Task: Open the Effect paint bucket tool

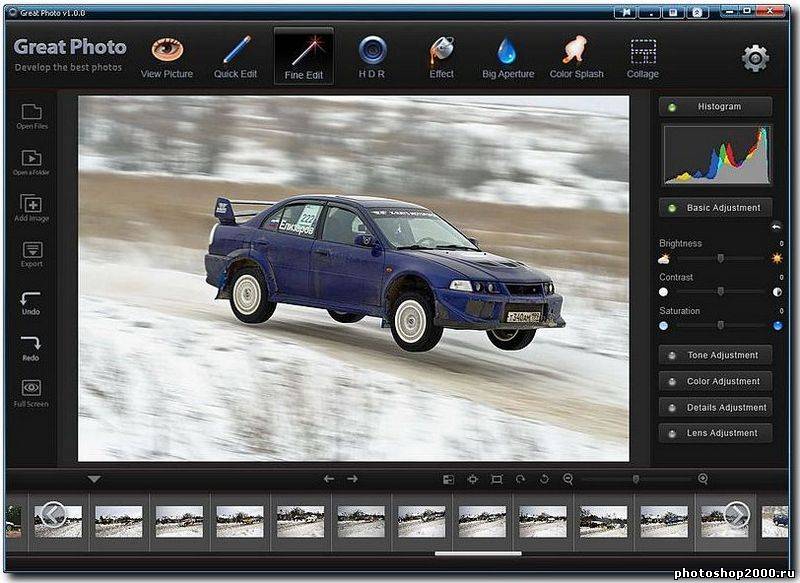Action: coord(441,56)
